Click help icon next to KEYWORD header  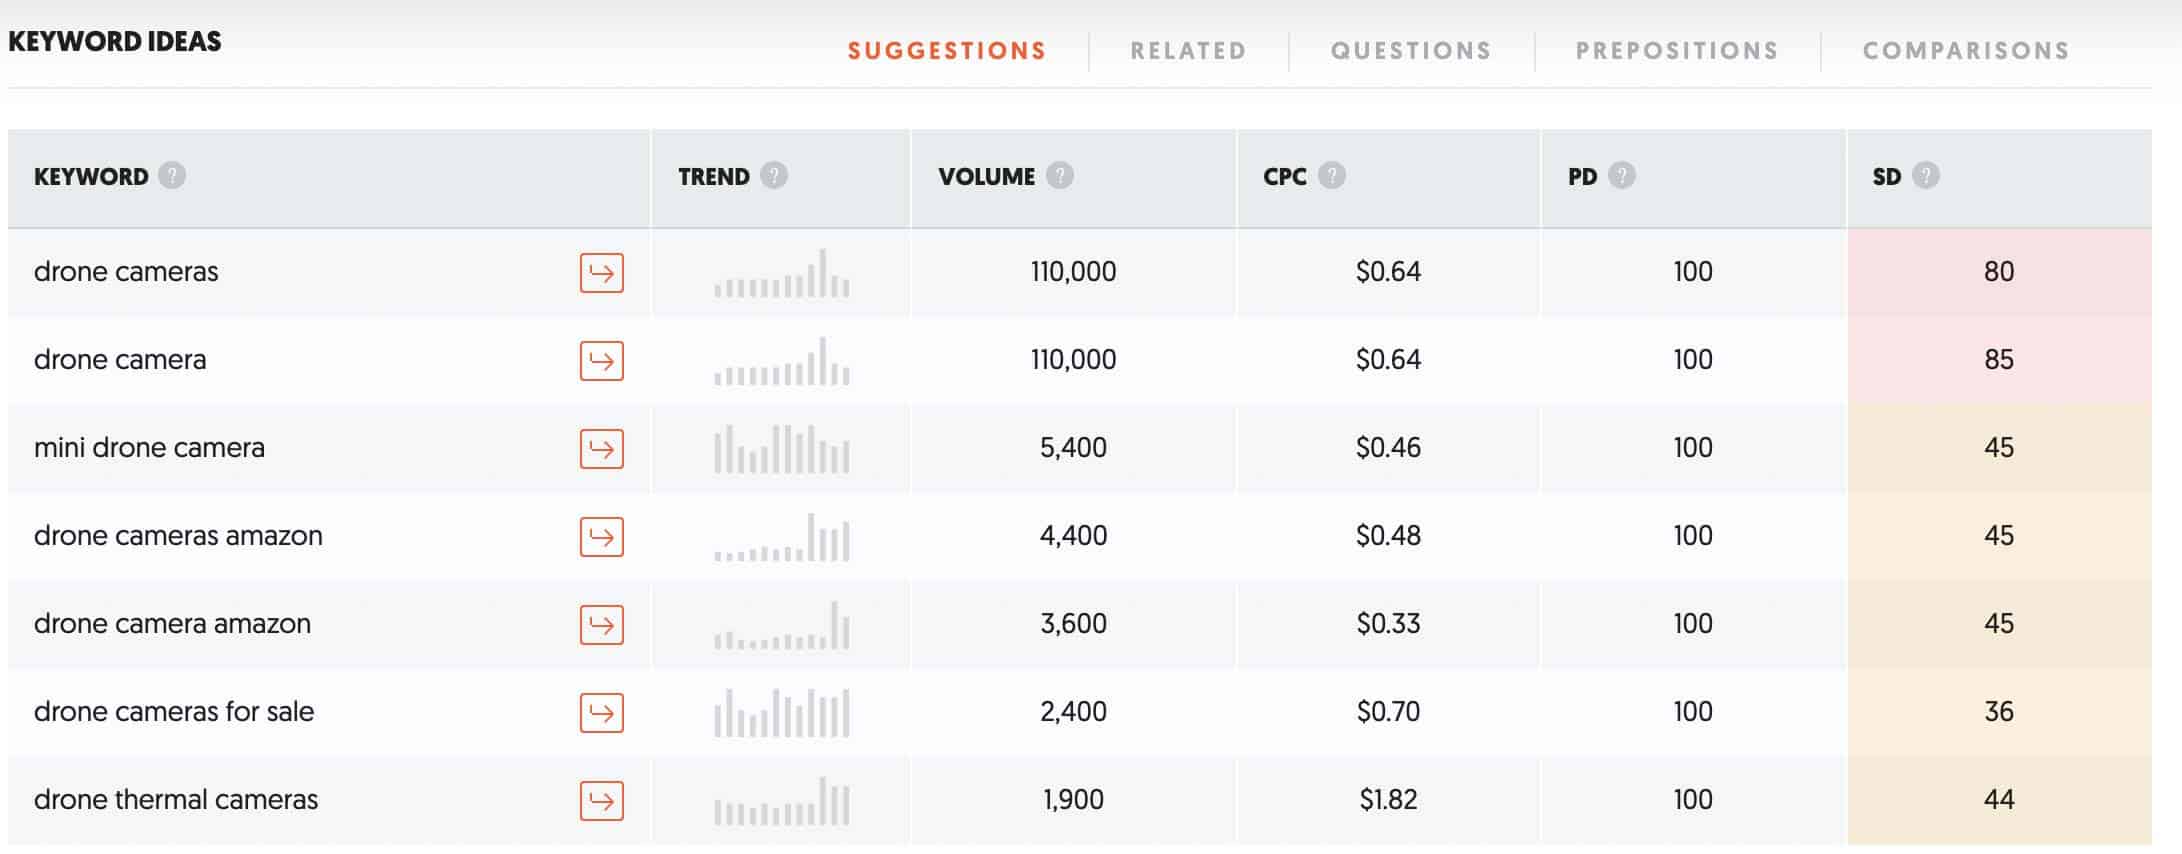pos(172,176)
